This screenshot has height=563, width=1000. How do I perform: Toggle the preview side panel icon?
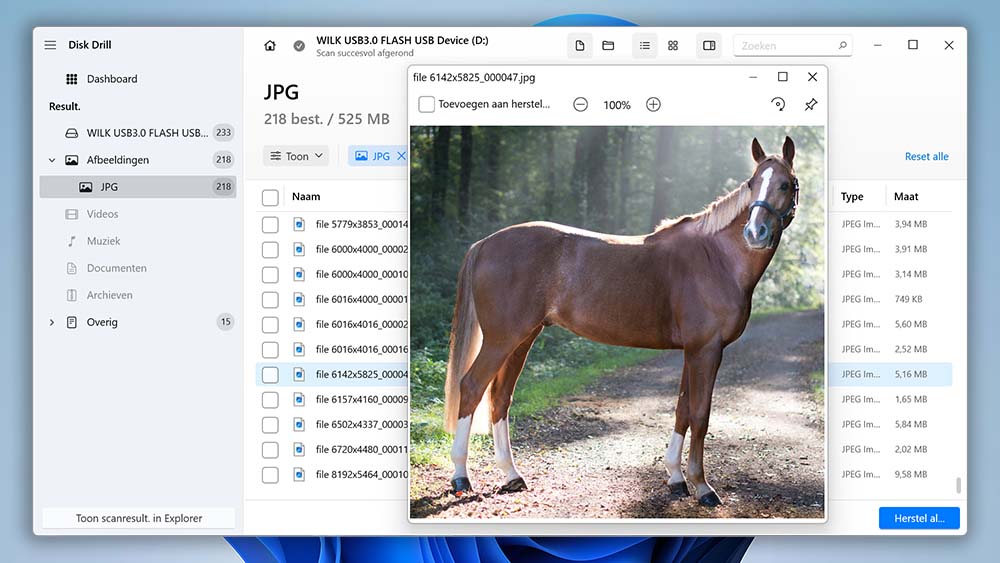709,46
